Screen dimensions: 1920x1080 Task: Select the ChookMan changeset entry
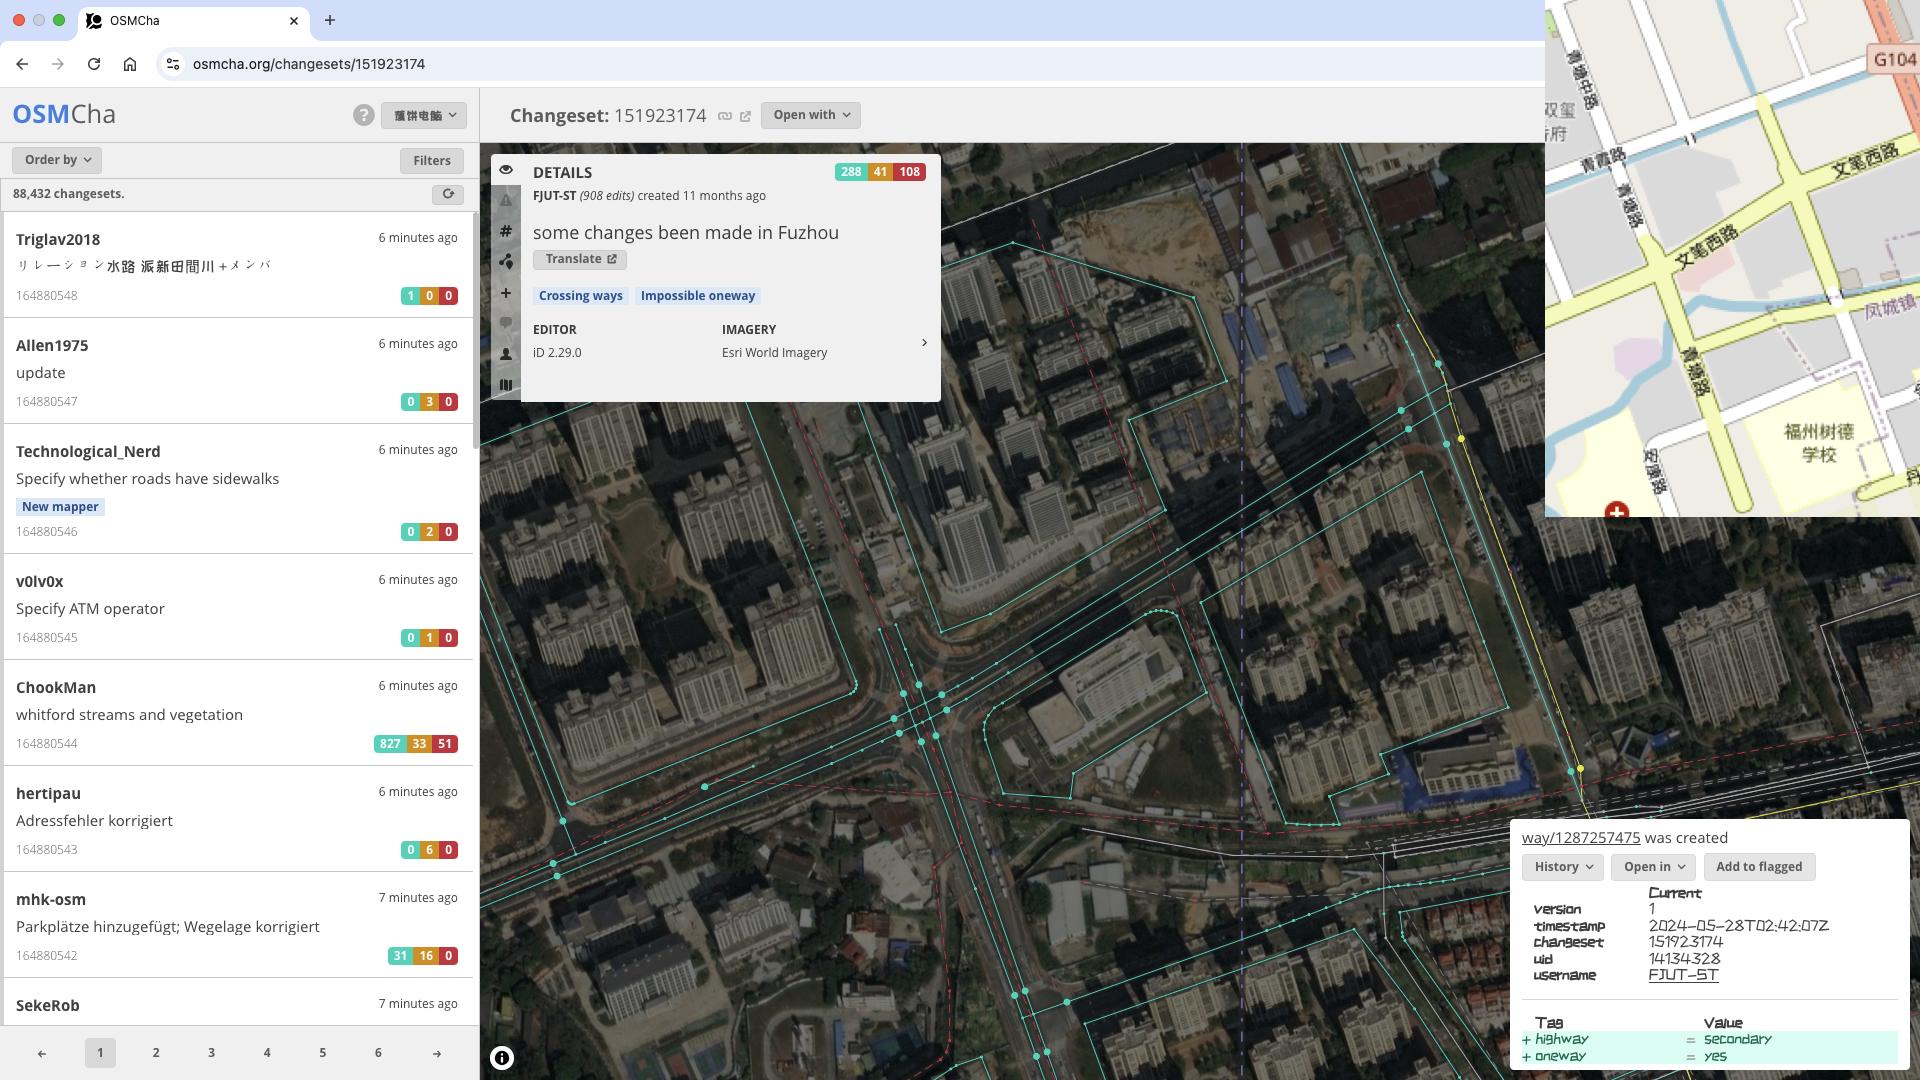click(237, 713)
